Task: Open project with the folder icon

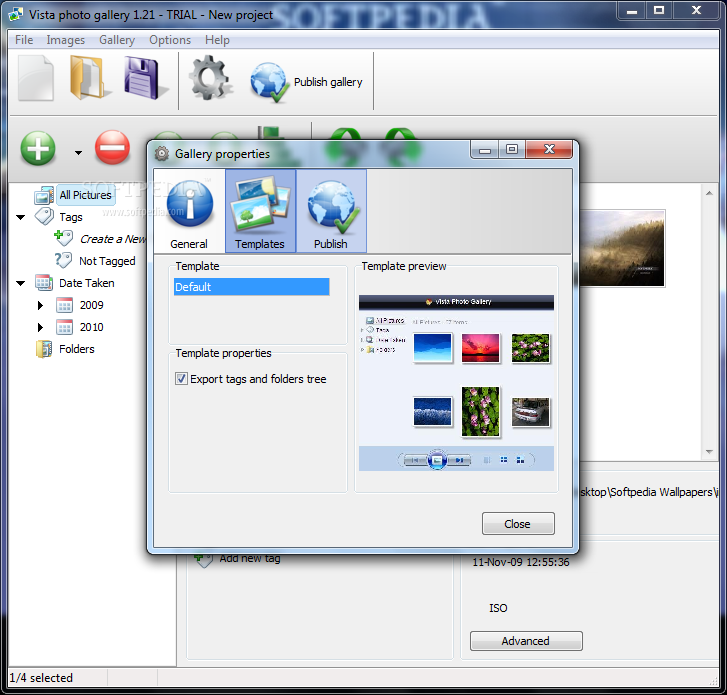Action: (88, 77)
